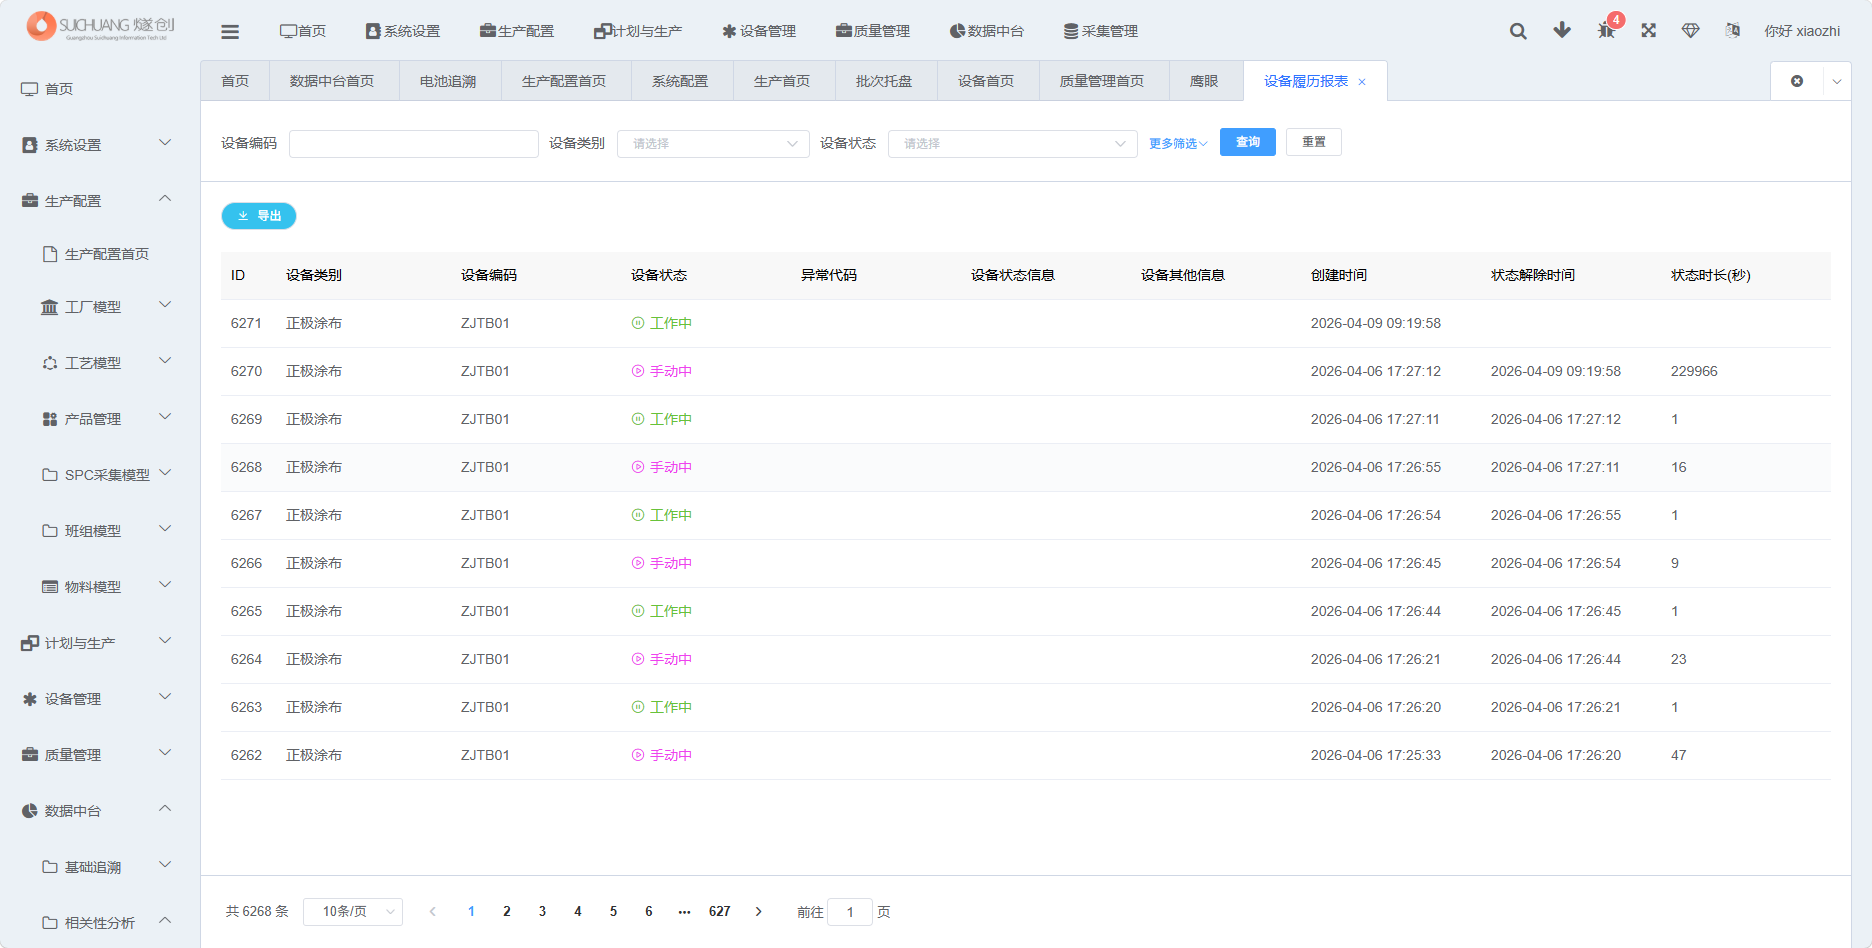The width and height of the screenshot is (1872, 948).
Task: Click the 首页 monitor icon in sidebar
Action: 30,89
